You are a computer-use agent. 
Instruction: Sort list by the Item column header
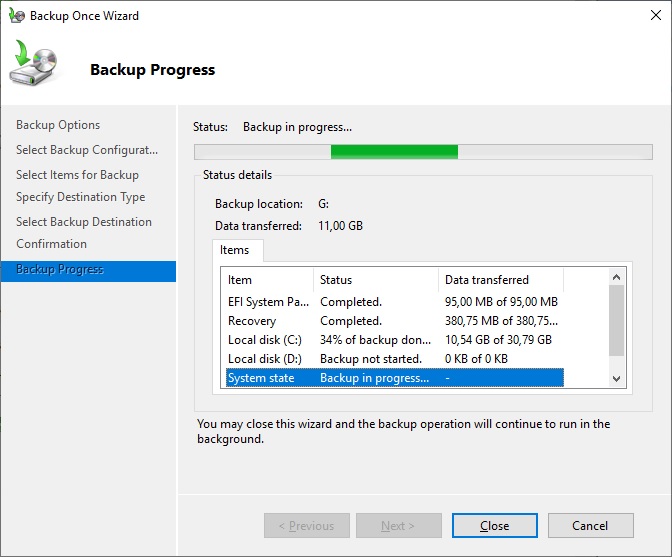click(x=267, y=280)
